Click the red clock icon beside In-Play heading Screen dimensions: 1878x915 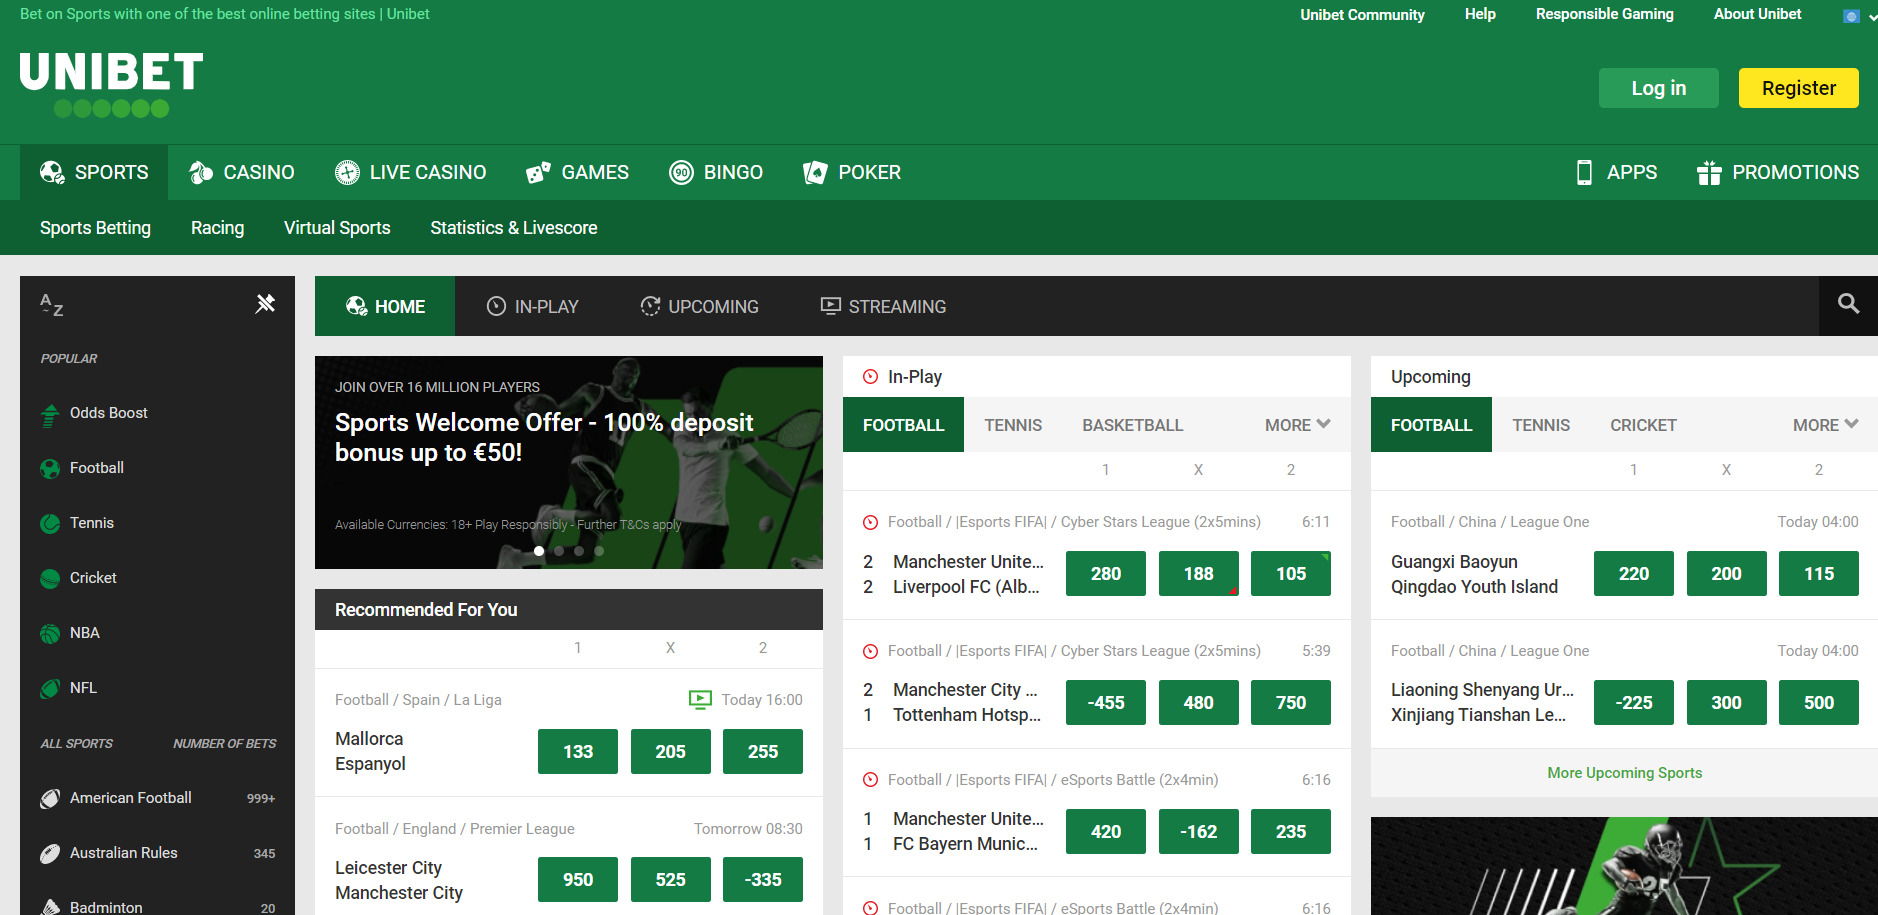click(870, 377)
